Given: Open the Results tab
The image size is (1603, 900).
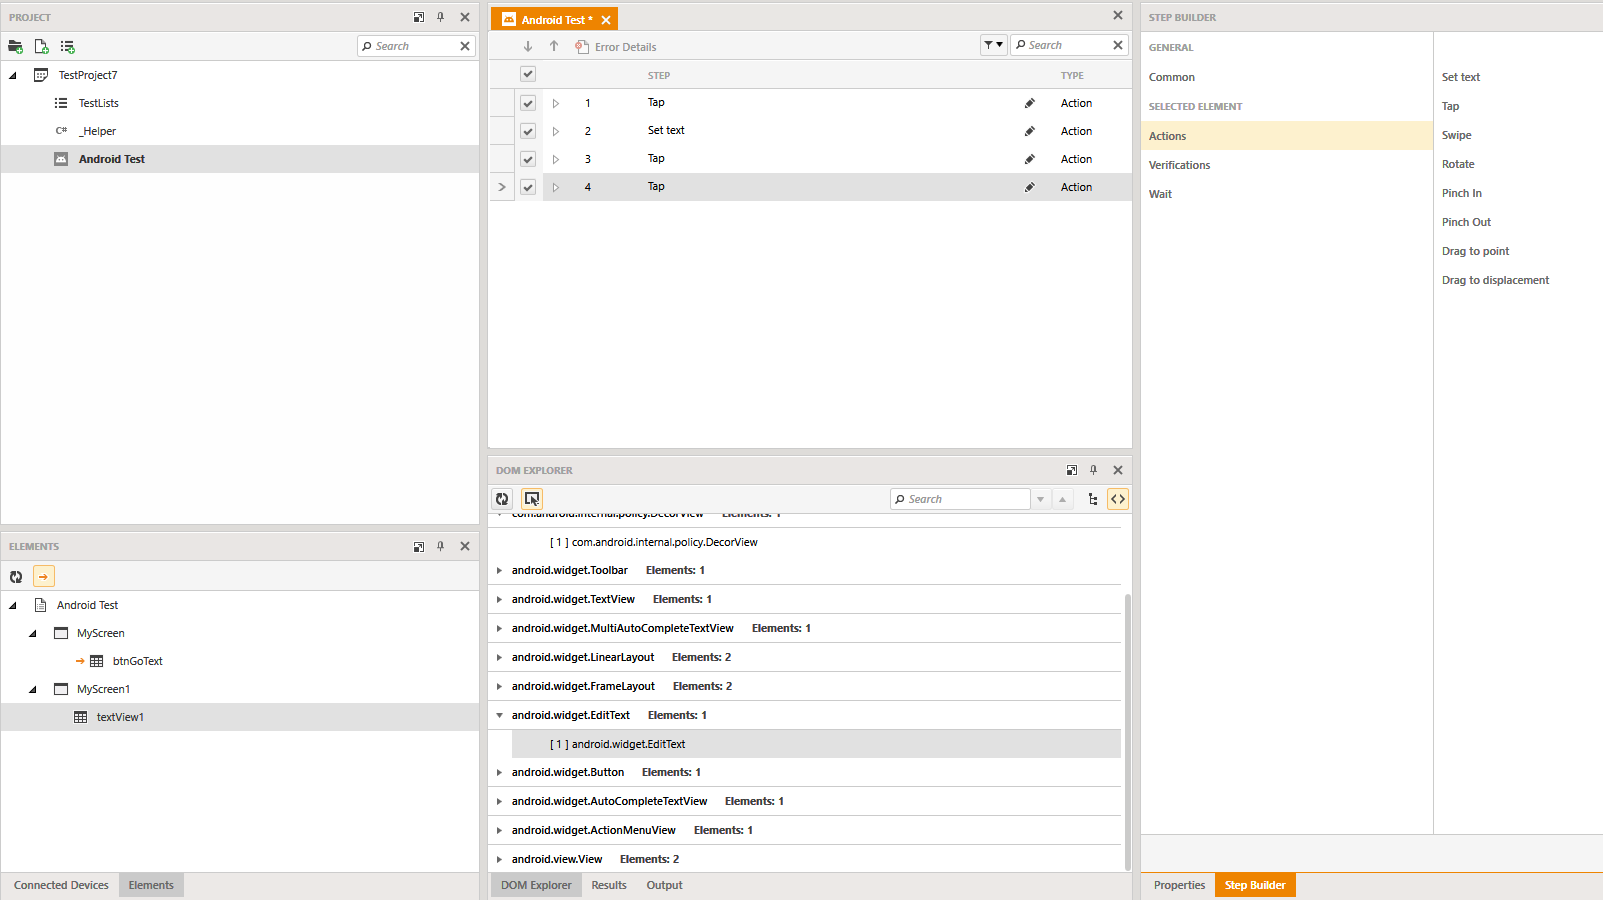Looking at the screenshot, I should click(608, 885).
